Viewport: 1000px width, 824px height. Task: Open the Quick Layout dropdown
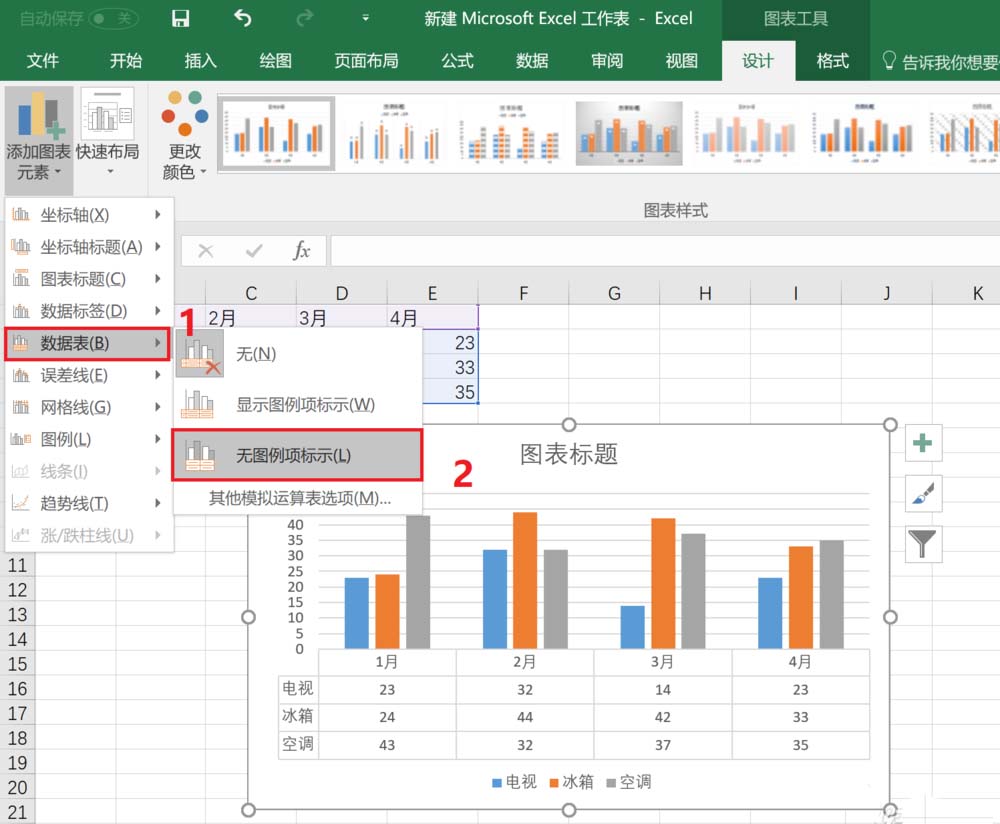(x=107, y=133)
